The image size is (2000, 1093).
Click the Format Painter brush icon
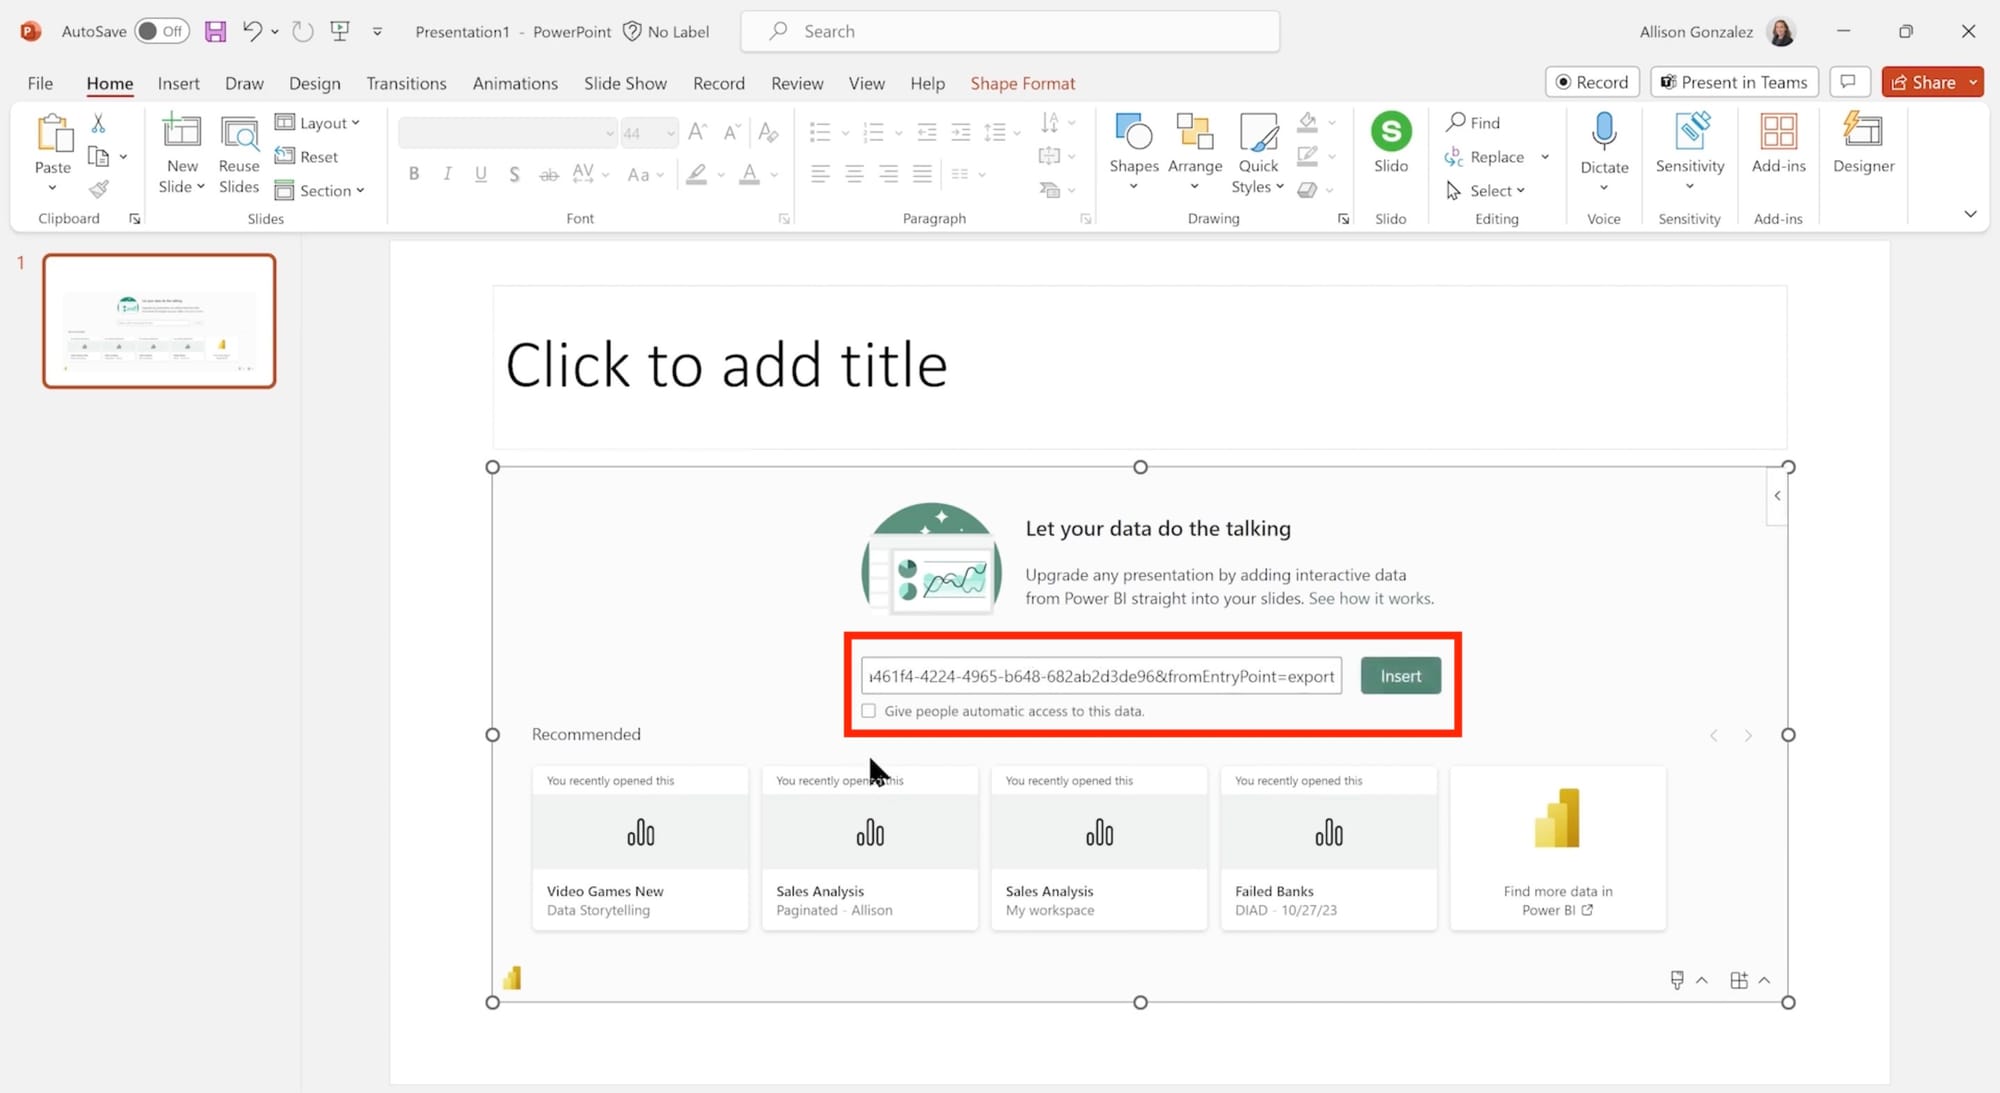click(98, 189)
